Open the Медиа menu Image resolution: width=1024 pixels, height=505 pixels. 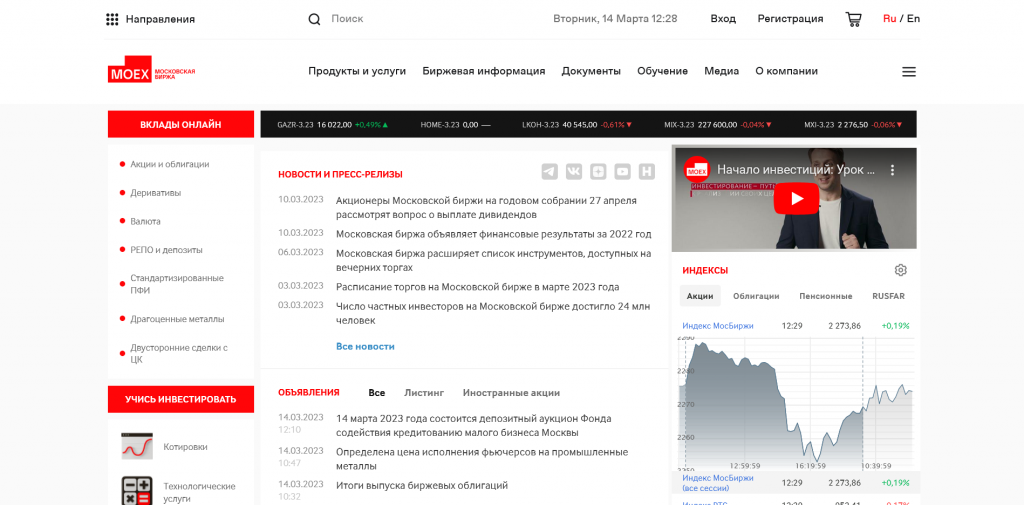[x=722, y=71]
